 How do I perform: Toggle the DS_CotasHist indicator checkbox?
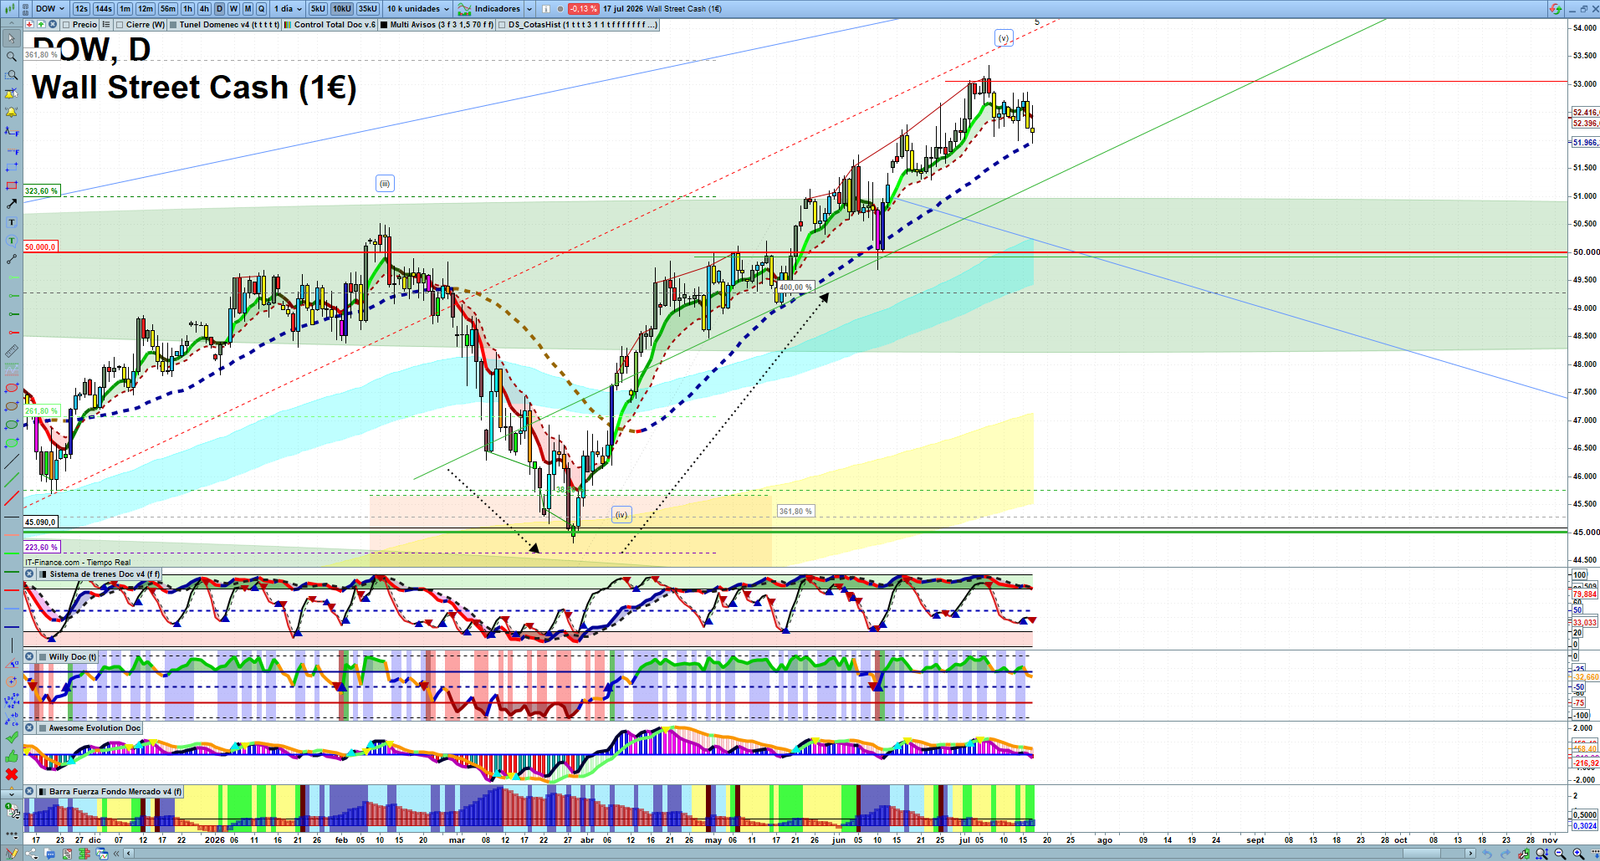point(502,25)
